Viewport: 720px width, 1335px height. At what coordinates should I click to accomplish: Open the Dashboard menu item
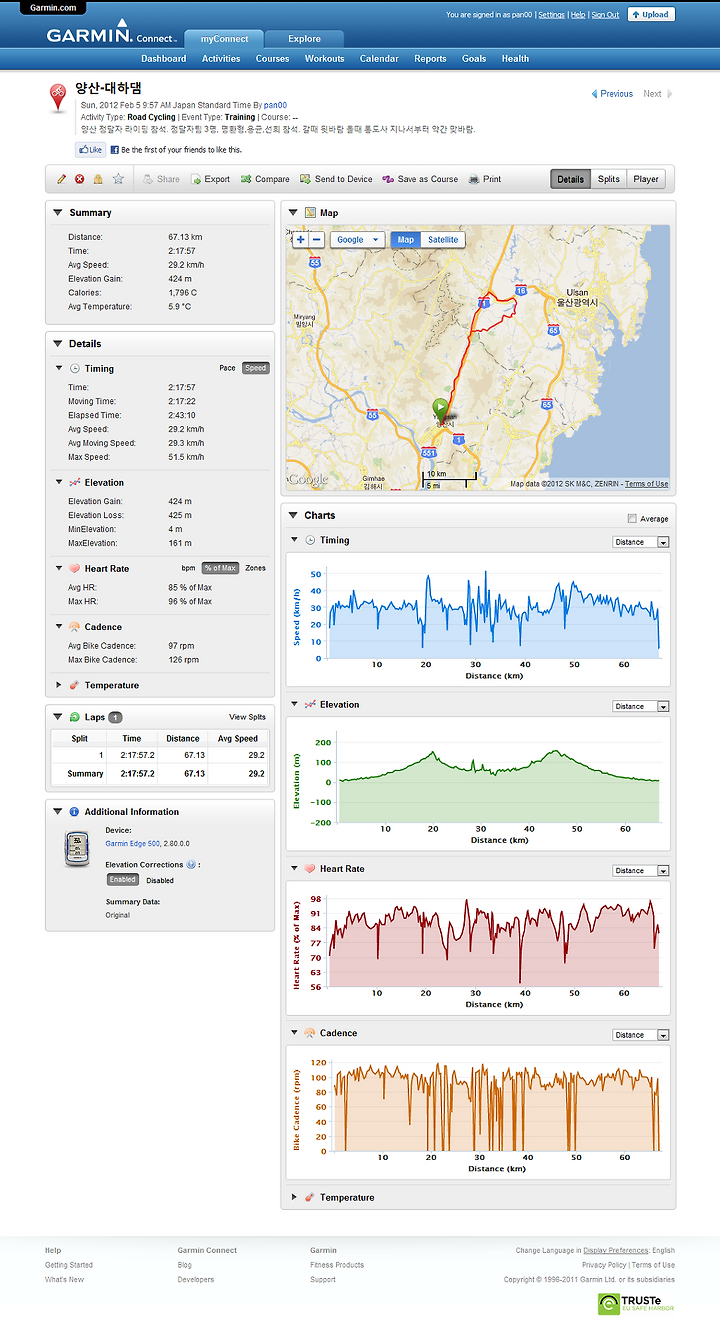coord(163,59)
